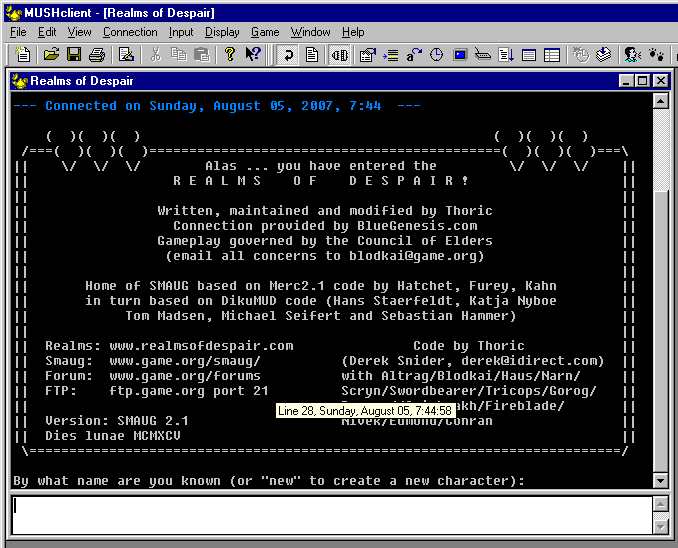Viewport: 678px width, 548px height.
Task: Click the New World toolbar icon
Action: pos(22,54)
